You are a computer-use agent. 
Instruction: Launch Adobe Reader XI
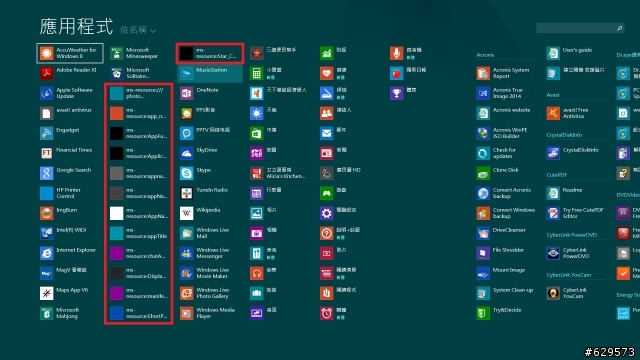70,73
